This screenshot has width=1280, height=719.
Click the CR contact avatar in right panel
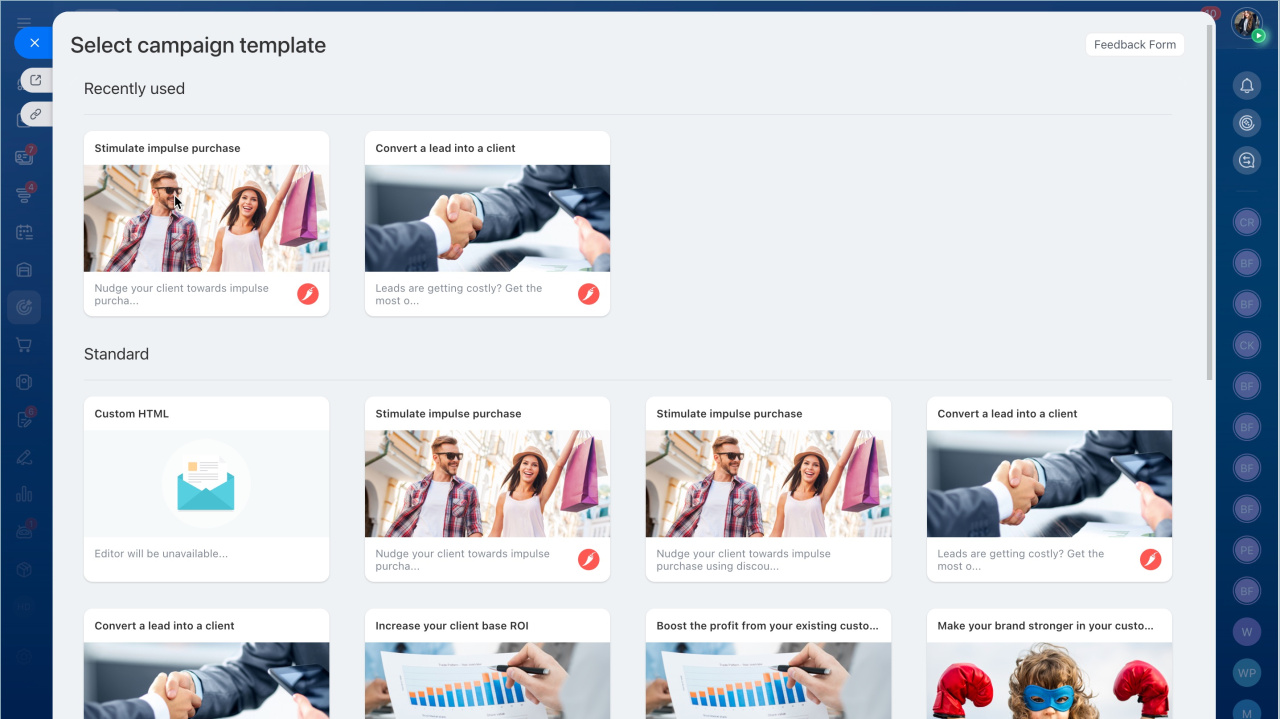1246,223
